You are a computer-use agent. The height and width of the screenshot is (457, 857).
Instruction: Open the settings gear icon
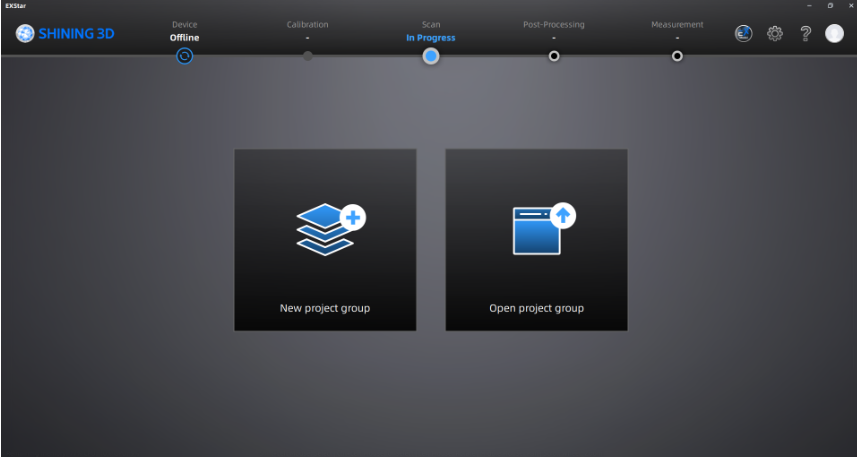tap(774, 33)
